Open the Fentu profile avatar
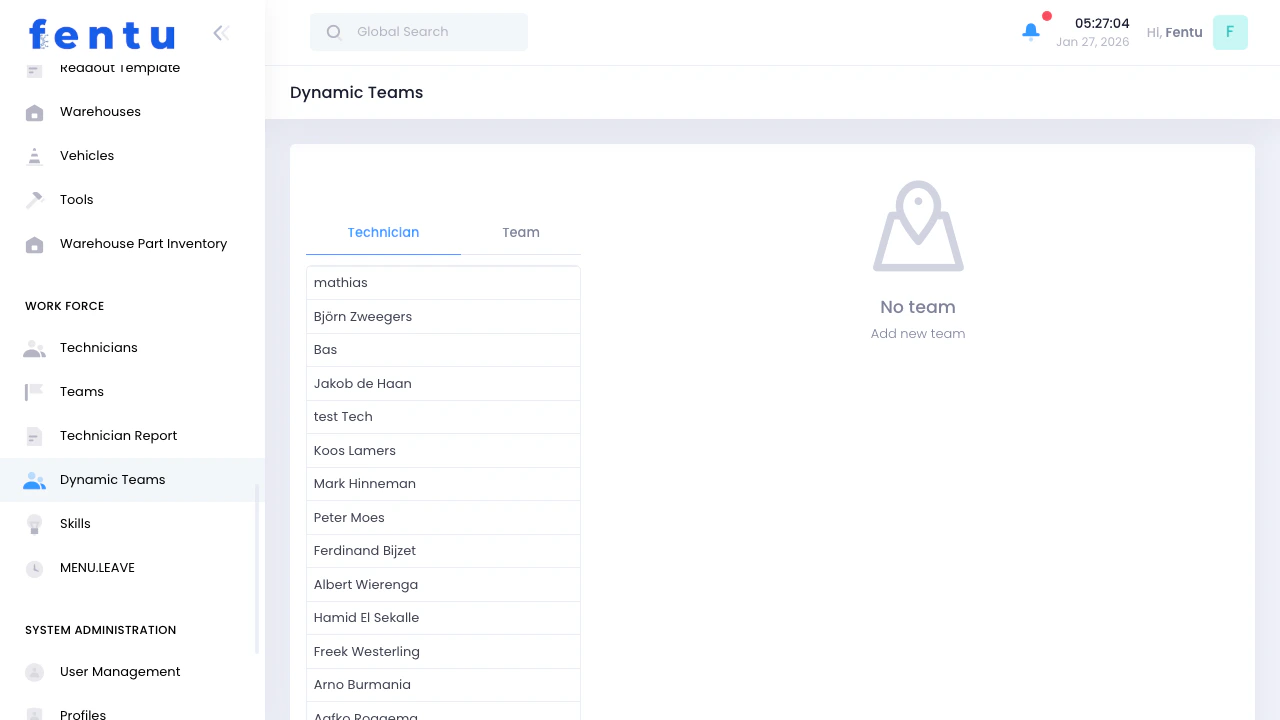This screenshot has width=1280, height=720. 1230,32
